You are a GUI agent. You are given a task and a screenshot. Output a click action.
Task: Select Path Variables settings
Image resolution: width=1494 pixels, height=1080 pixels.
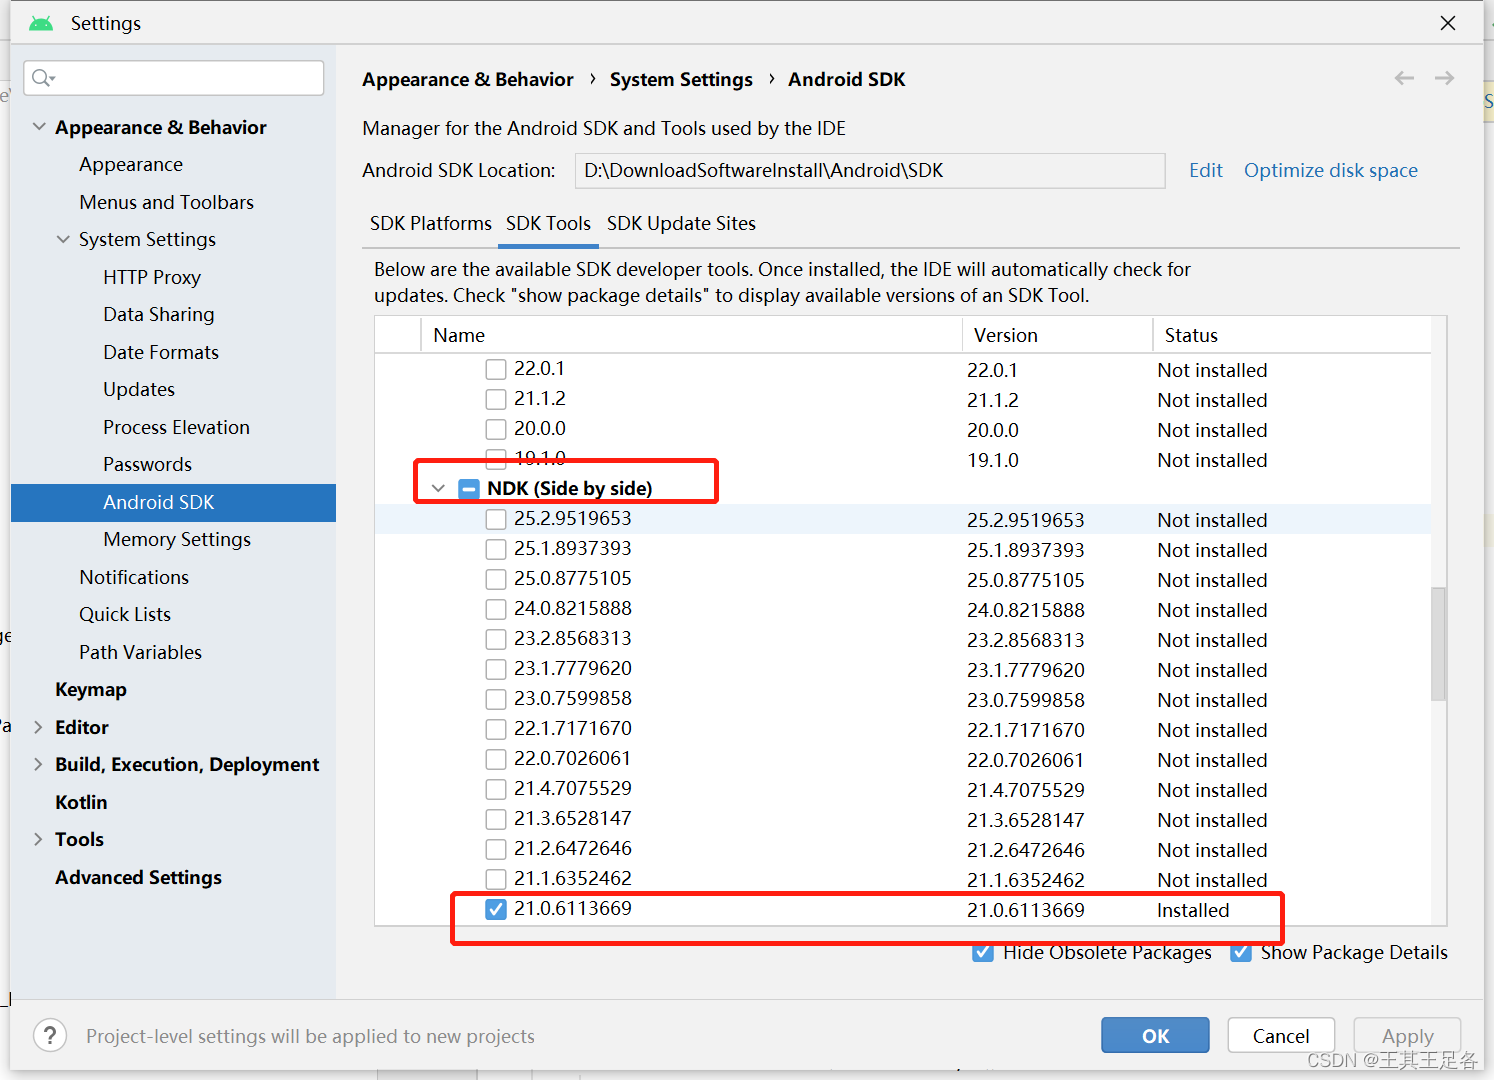[x=140, y=652]
